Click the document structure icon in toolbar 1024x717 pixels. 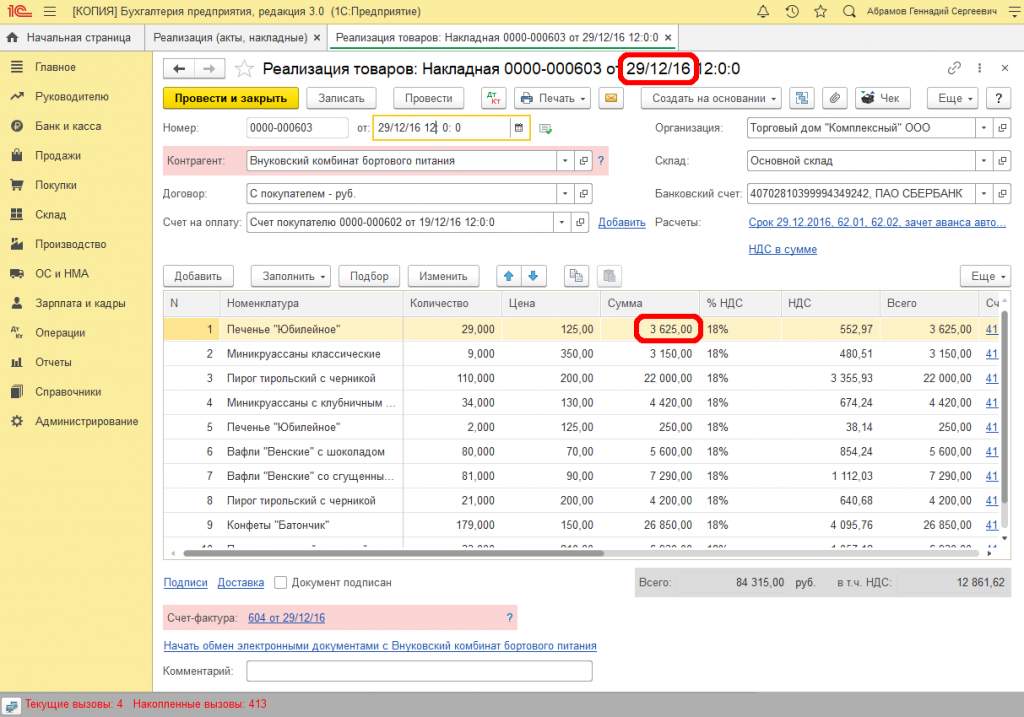(x=801, y=98)
